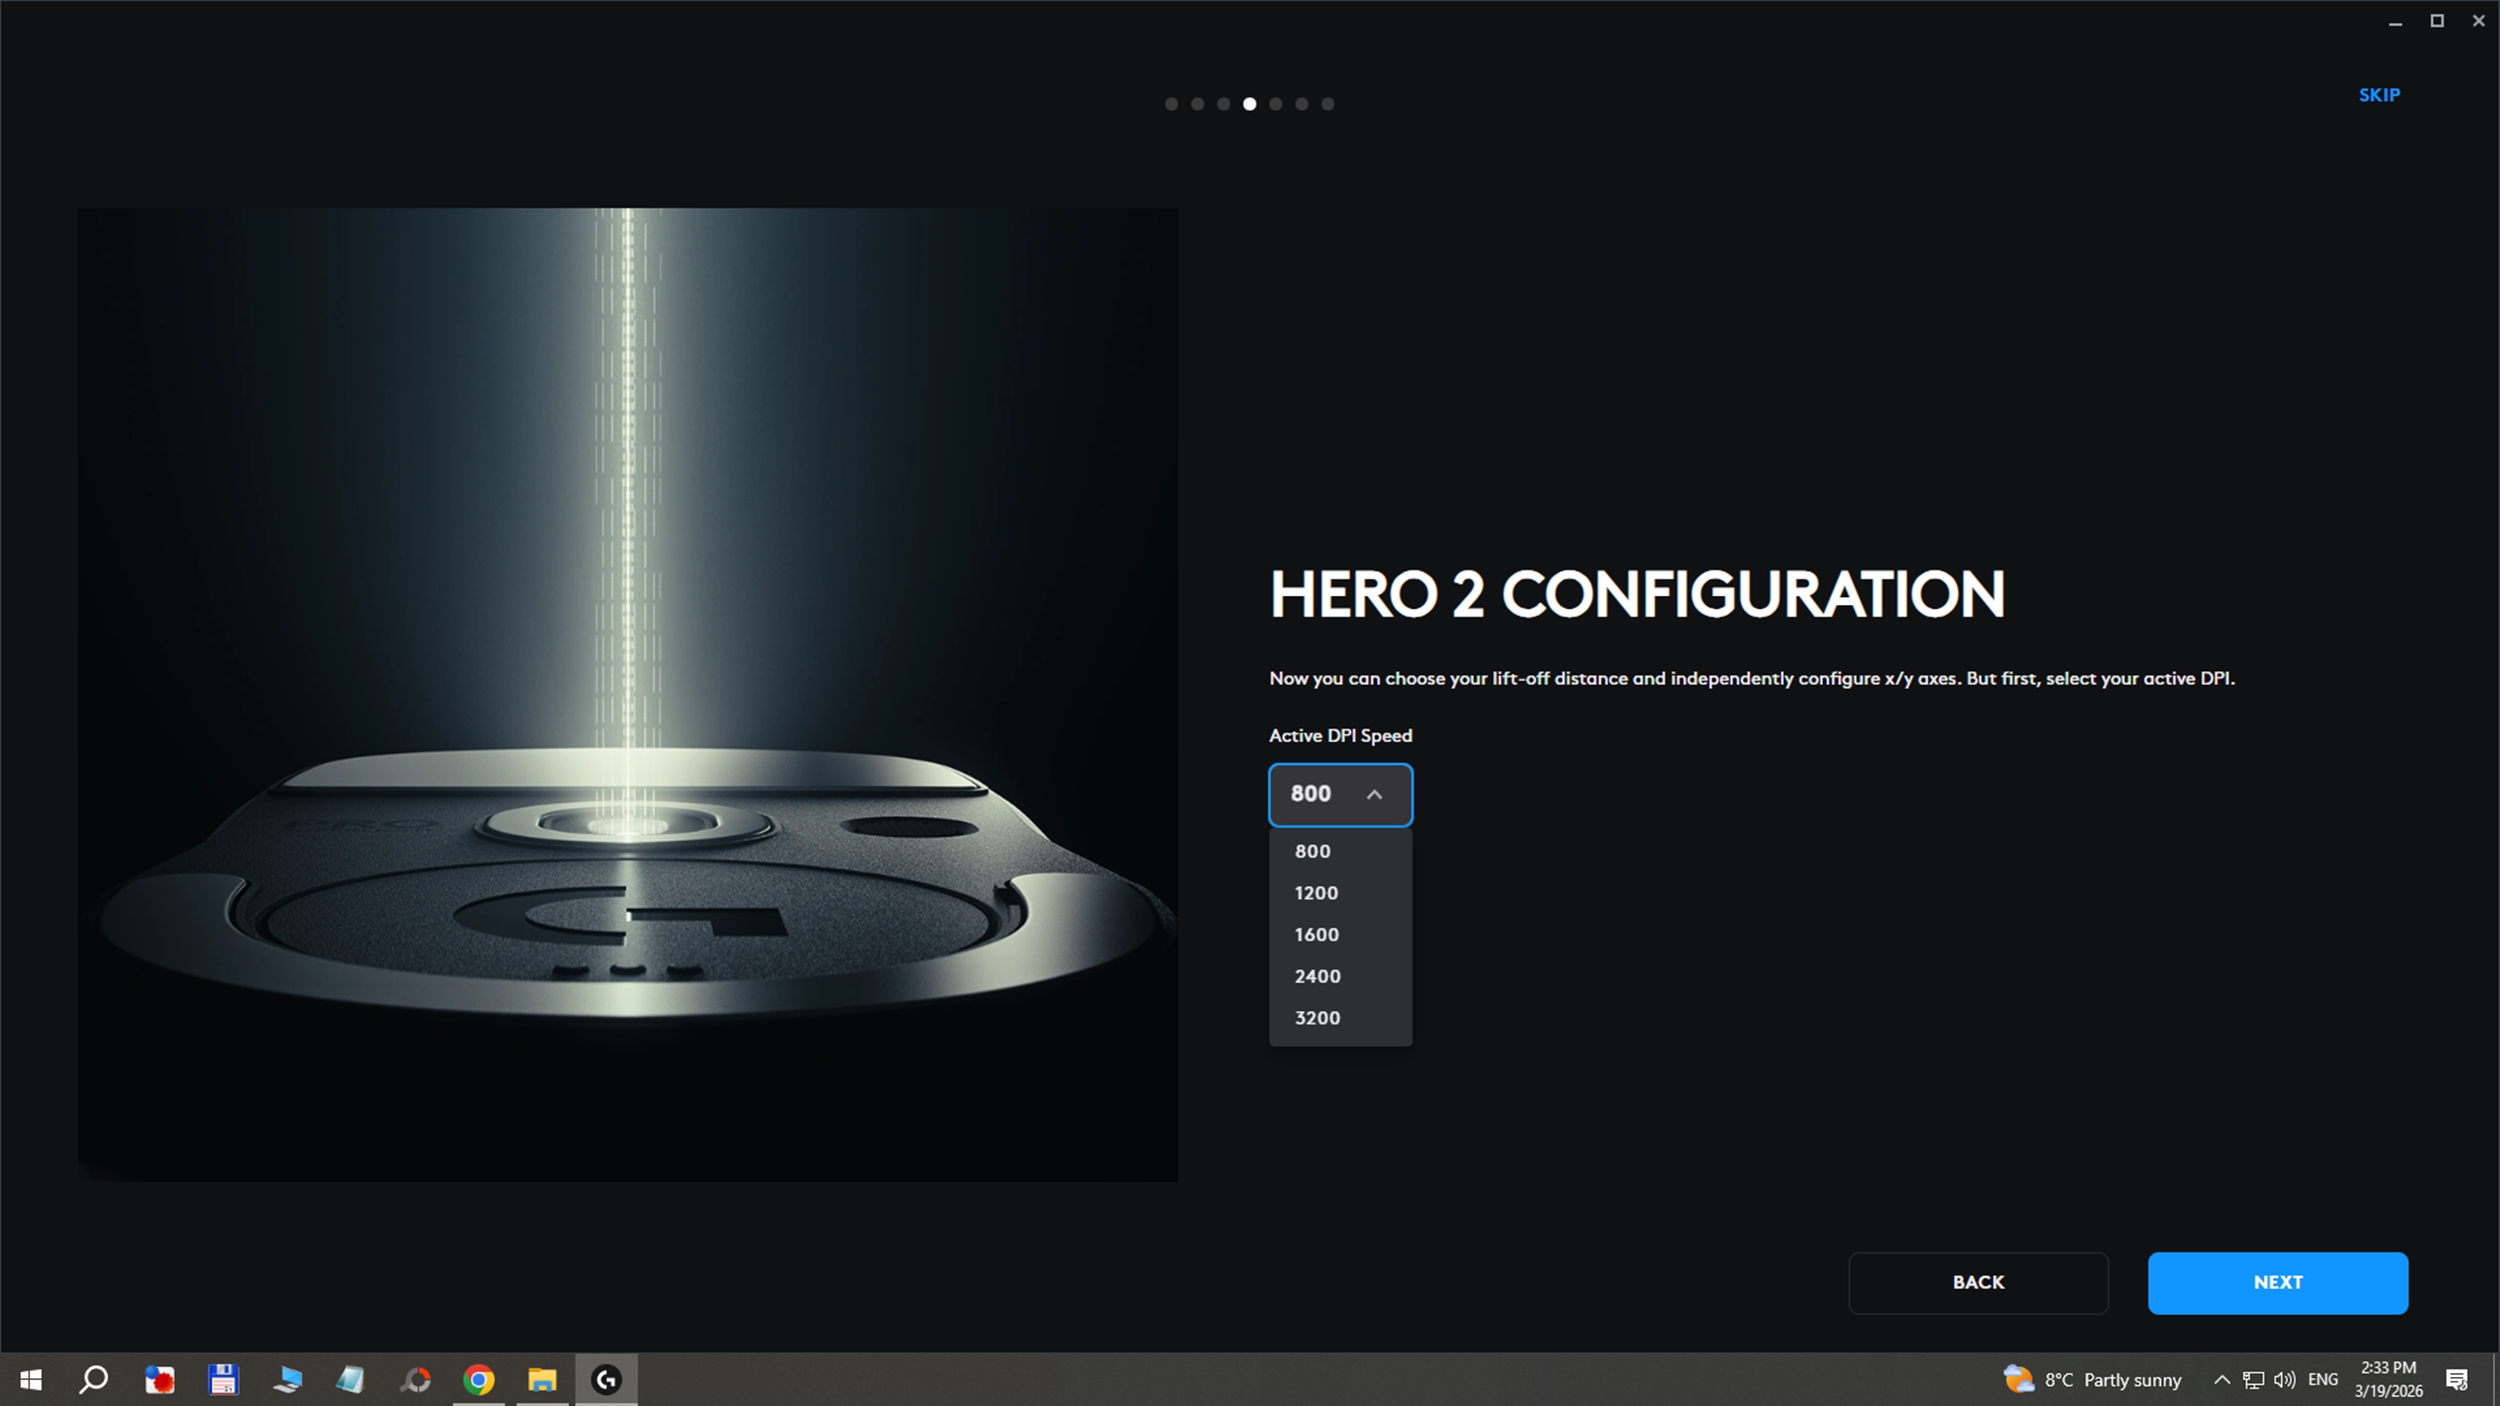The height and width of the screenshot is (1406, 2500).
Task: Open the notification center icon
Action: (2457, 1380)
